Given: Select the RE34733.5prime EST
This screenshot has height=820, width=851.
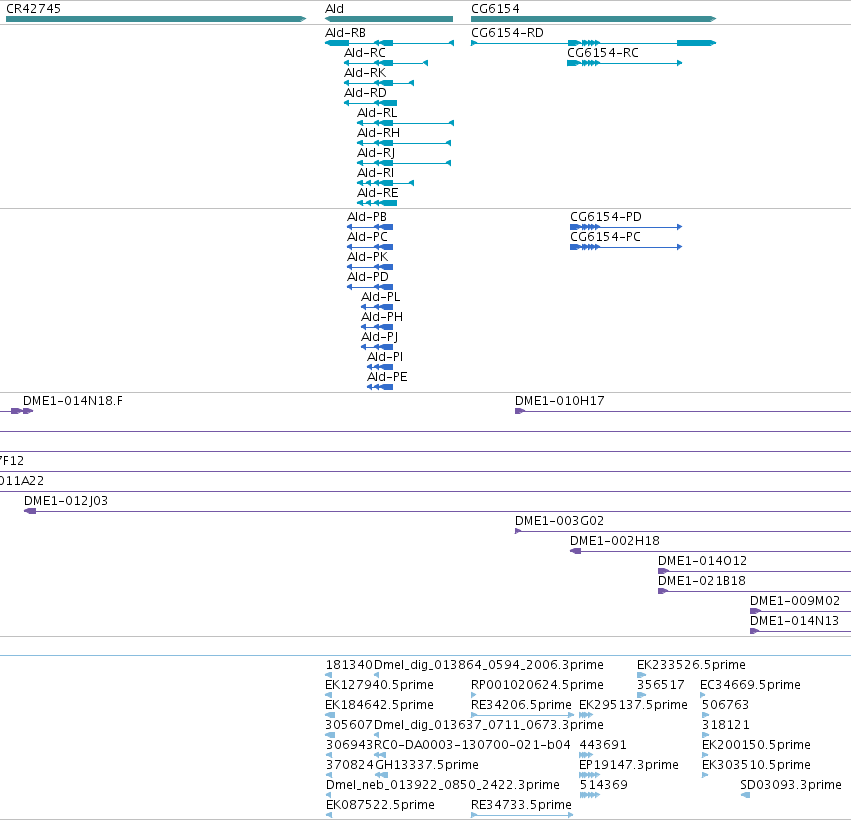Looking at the screenshot, I should click(x=522, y=815).
